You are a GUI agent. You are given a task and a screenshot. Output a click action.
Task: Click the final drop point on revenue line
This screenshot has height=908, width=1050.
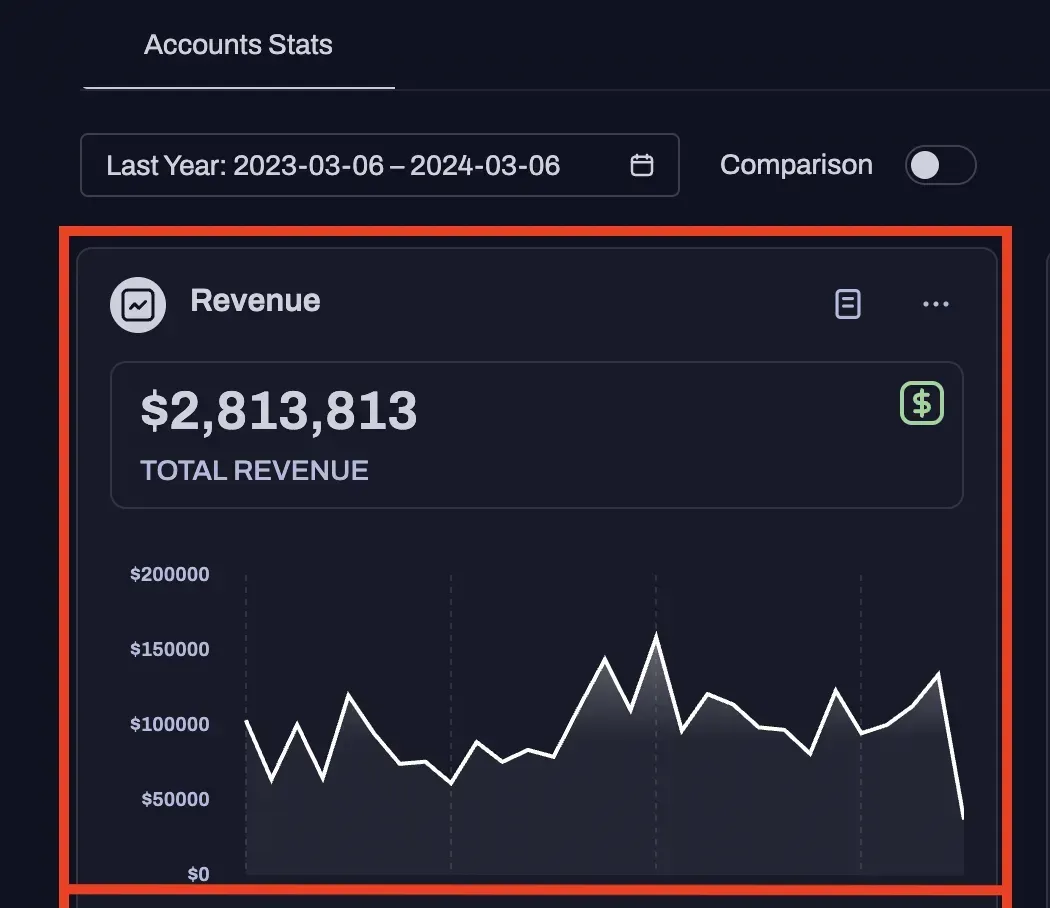tap(963, 818)
